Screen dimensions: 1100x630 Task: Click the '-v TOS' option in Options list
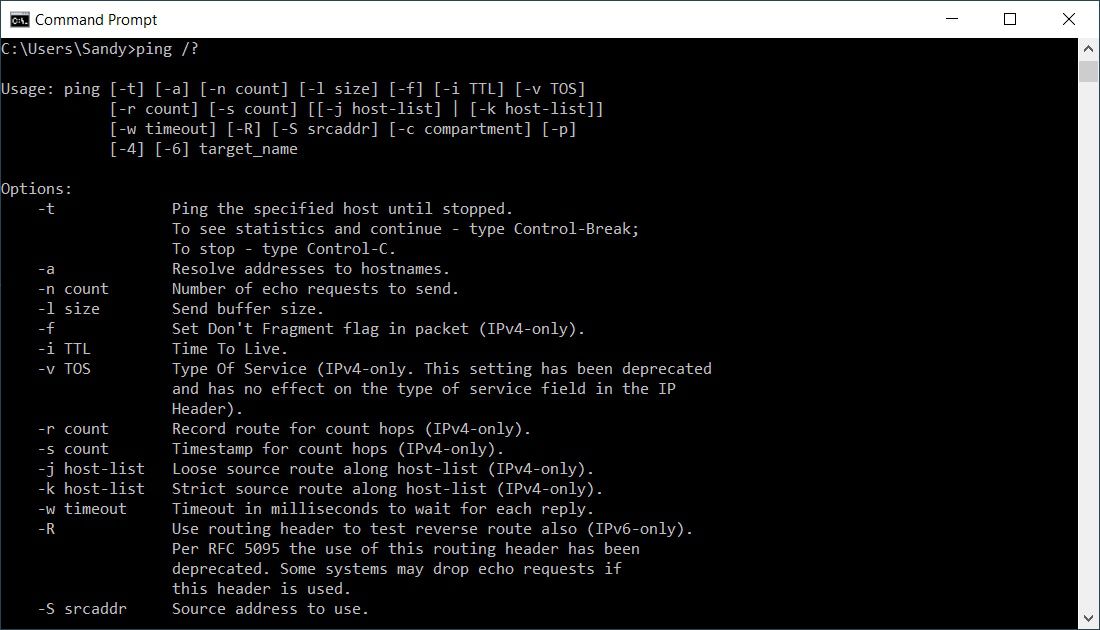pyautogui.click(x=64, y=369)
